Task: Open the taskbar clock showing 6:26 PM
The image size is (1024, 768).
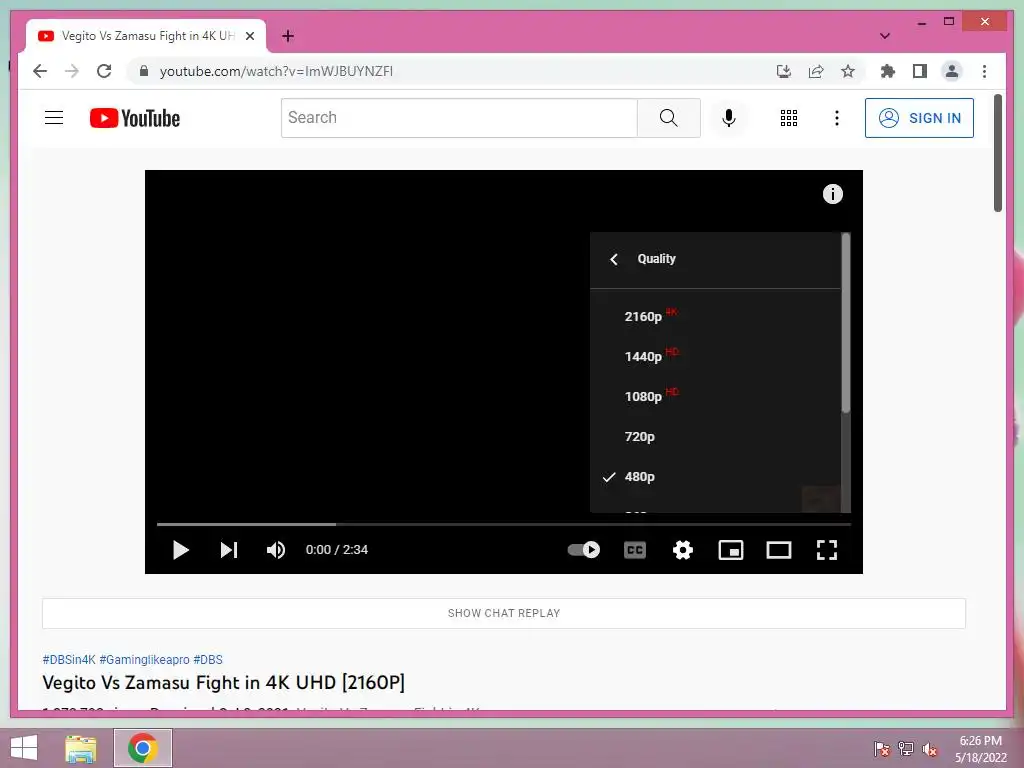Action: point(980,749)
